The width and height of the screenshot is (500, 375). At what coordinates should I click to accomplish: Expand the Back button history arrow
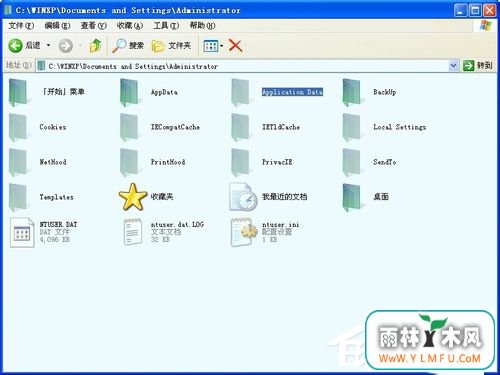click(49, 45)
